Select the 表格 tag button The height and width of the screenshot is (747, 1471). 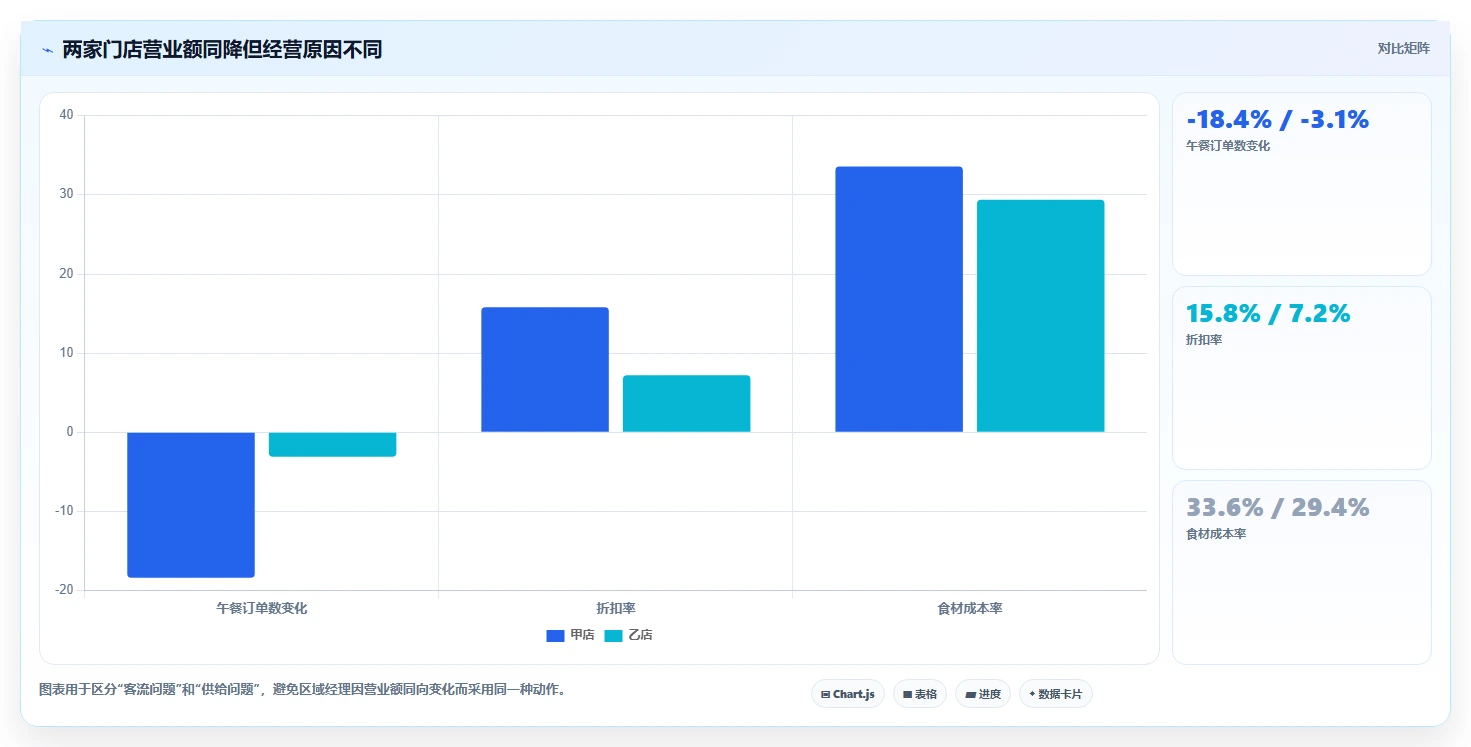[x=920, y=694]
